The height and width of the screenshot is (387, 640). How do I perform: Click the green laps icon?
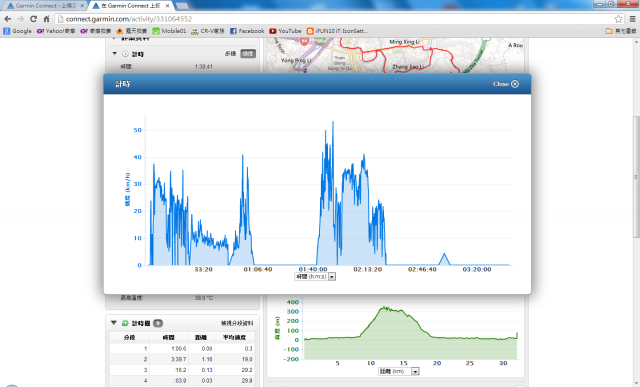[x=125, y=323]
